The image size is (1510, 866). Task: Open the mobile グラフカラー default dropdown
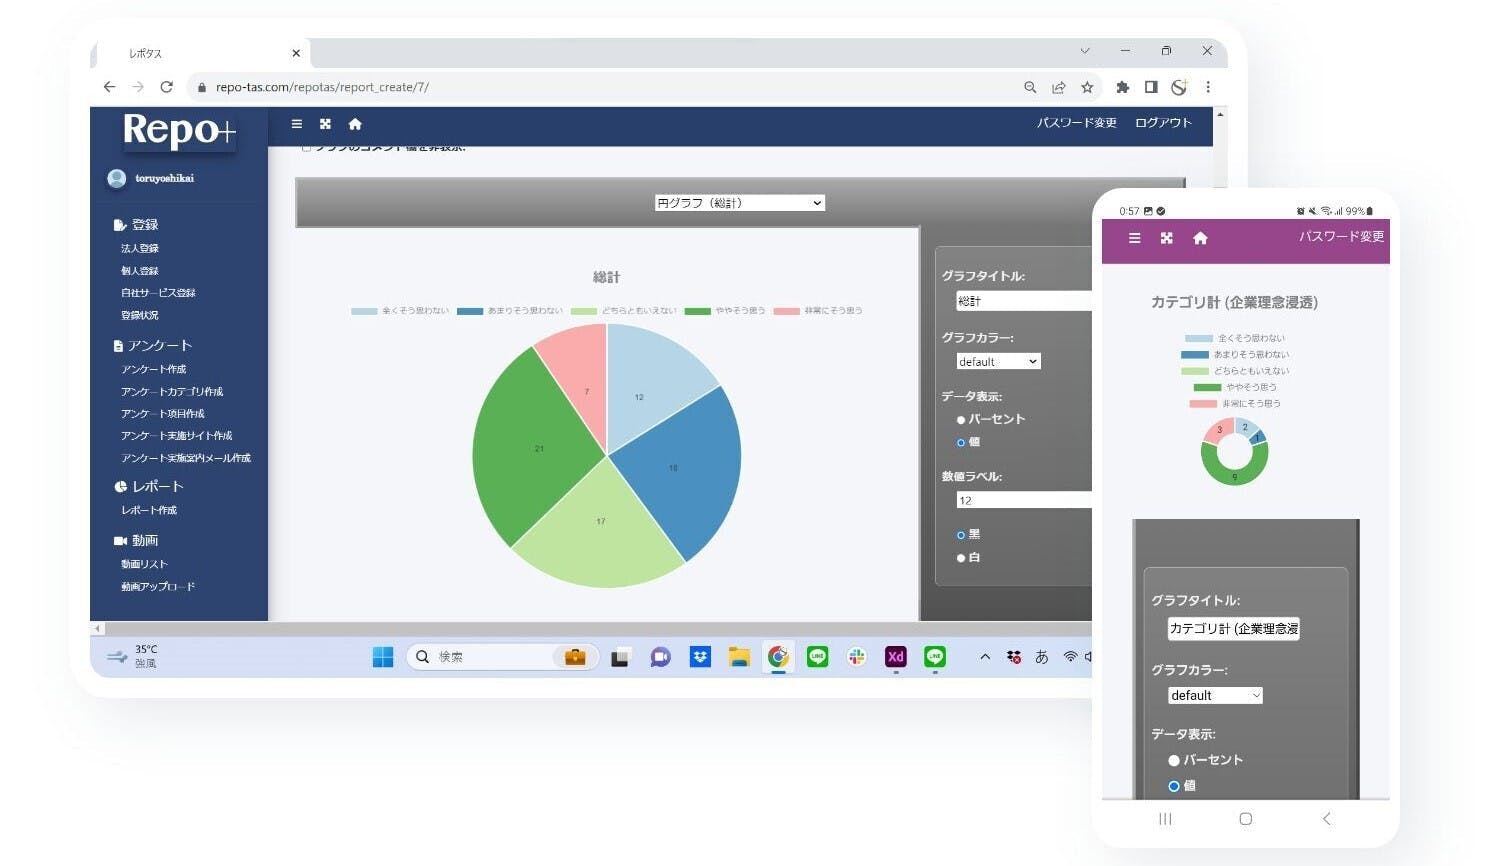[1215, 695]
